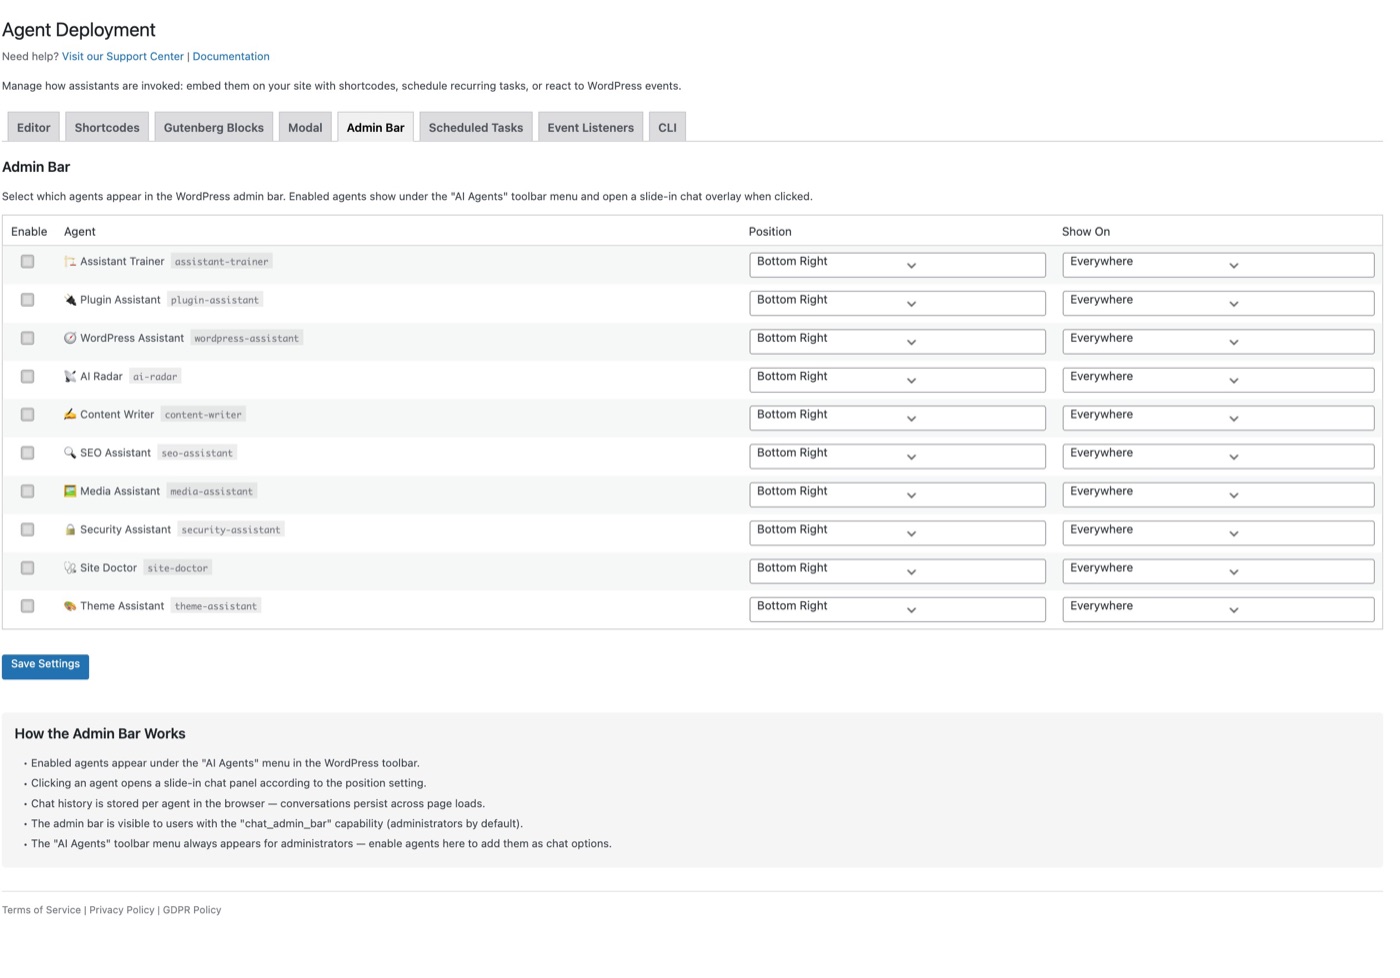Open the Position dropdown for Plugin Assistant
This screenshot has width=1400, height=978.
click(x=896, y=302)
